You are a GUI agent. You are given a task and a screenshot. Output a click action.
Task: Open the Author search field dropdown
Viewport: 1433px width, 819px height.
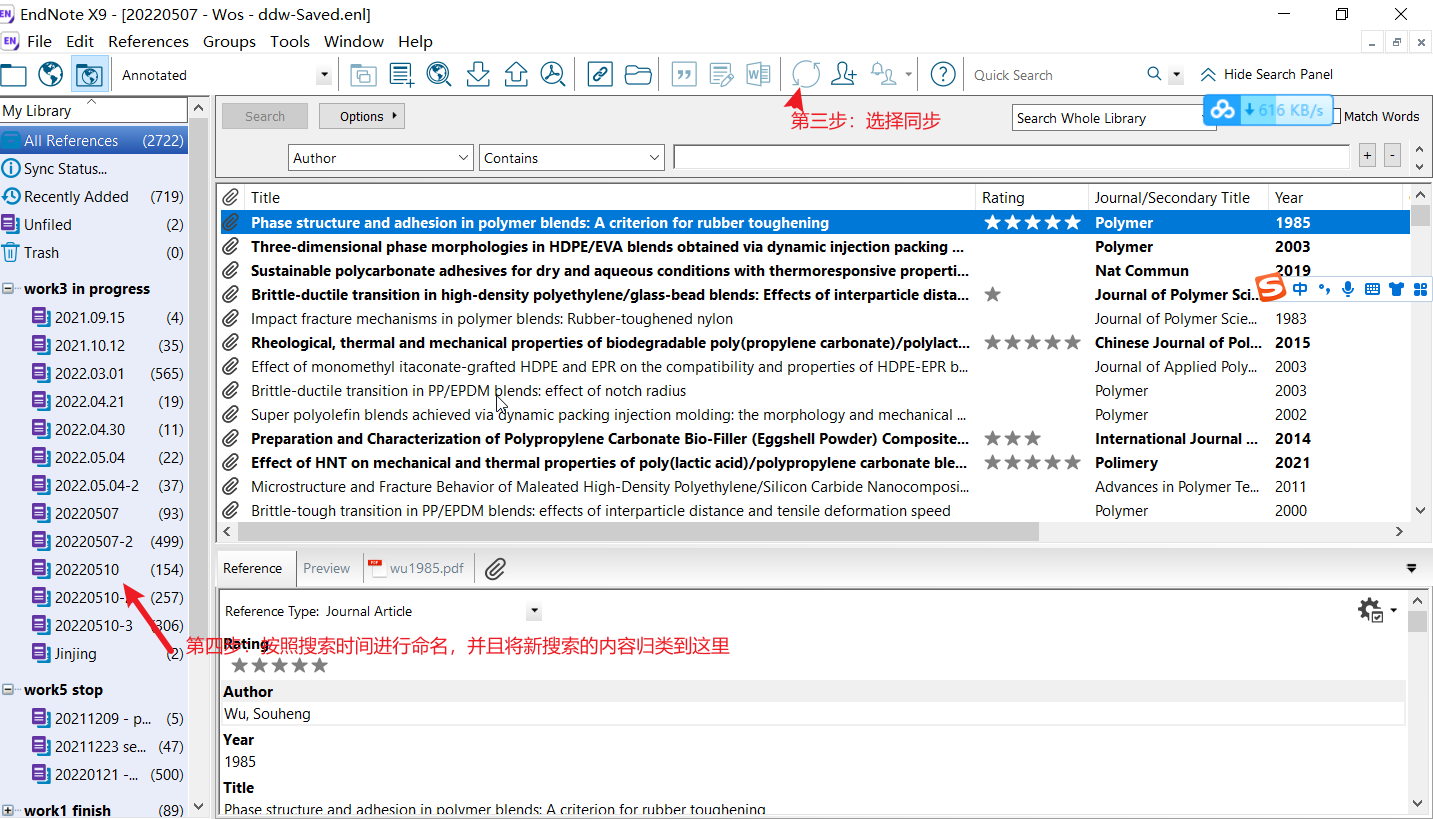(380, 158)
